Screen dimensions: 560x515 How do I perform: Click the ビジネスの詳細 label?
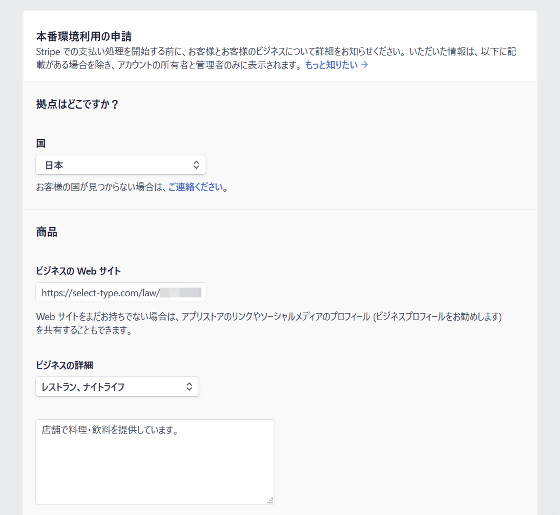(x=65, y=365)
